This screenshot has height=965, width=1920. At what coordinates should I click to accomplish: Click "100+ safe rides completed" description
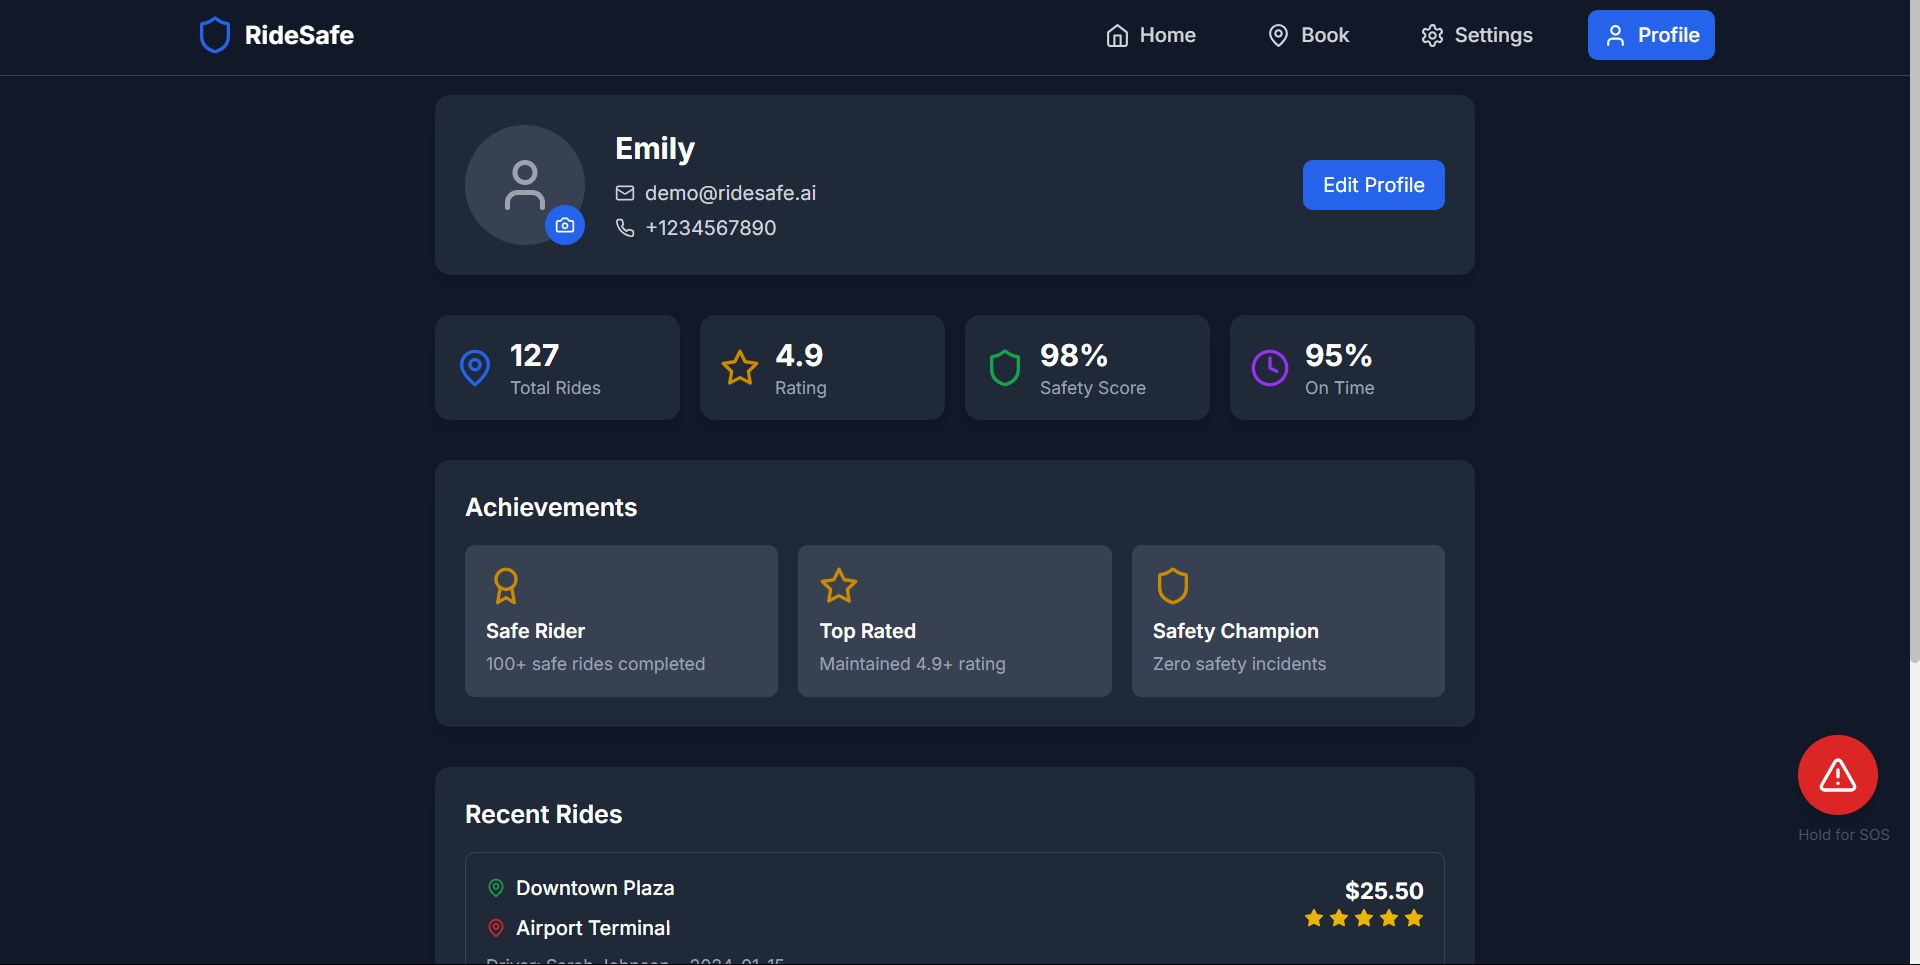click(595, 664)
